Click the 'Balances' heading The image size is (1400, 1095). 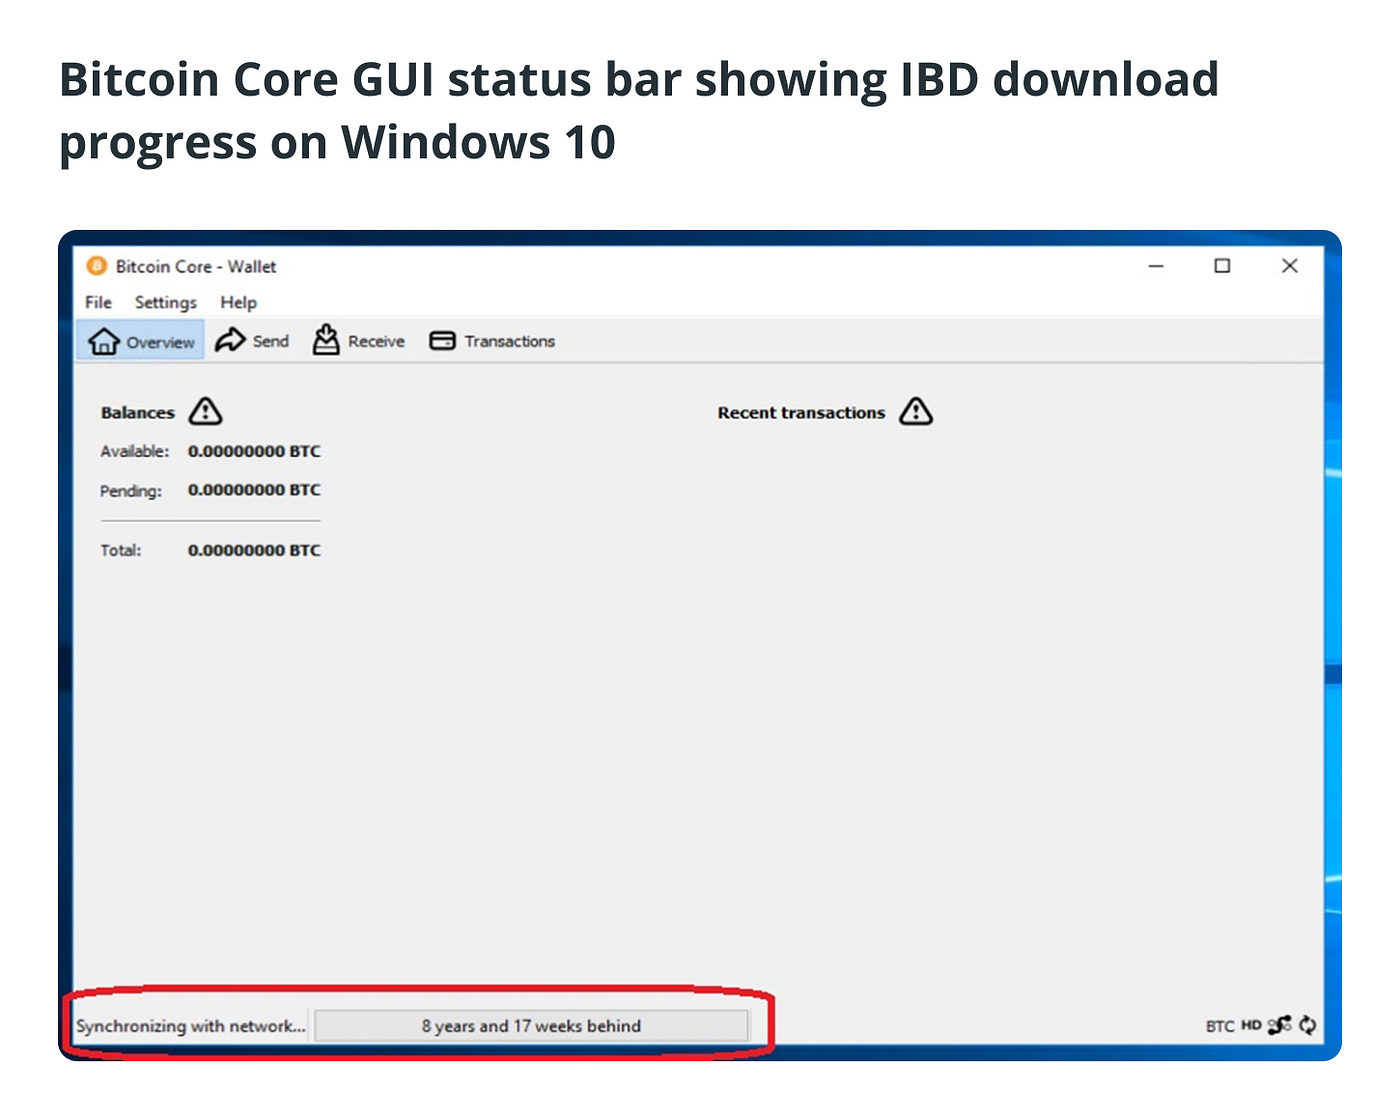[x=138, y=412]
